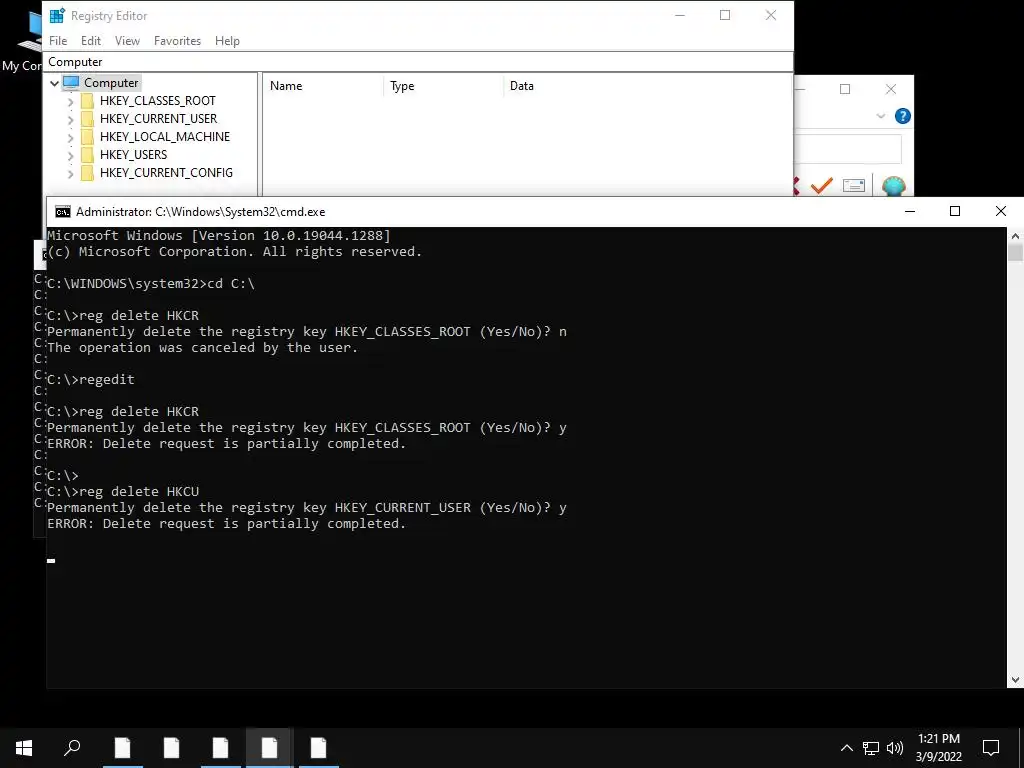Expand HKEY_CLASSES_ROOT chevron
The height and width of the screenshot is (768, 1024).
pos(71,101)
